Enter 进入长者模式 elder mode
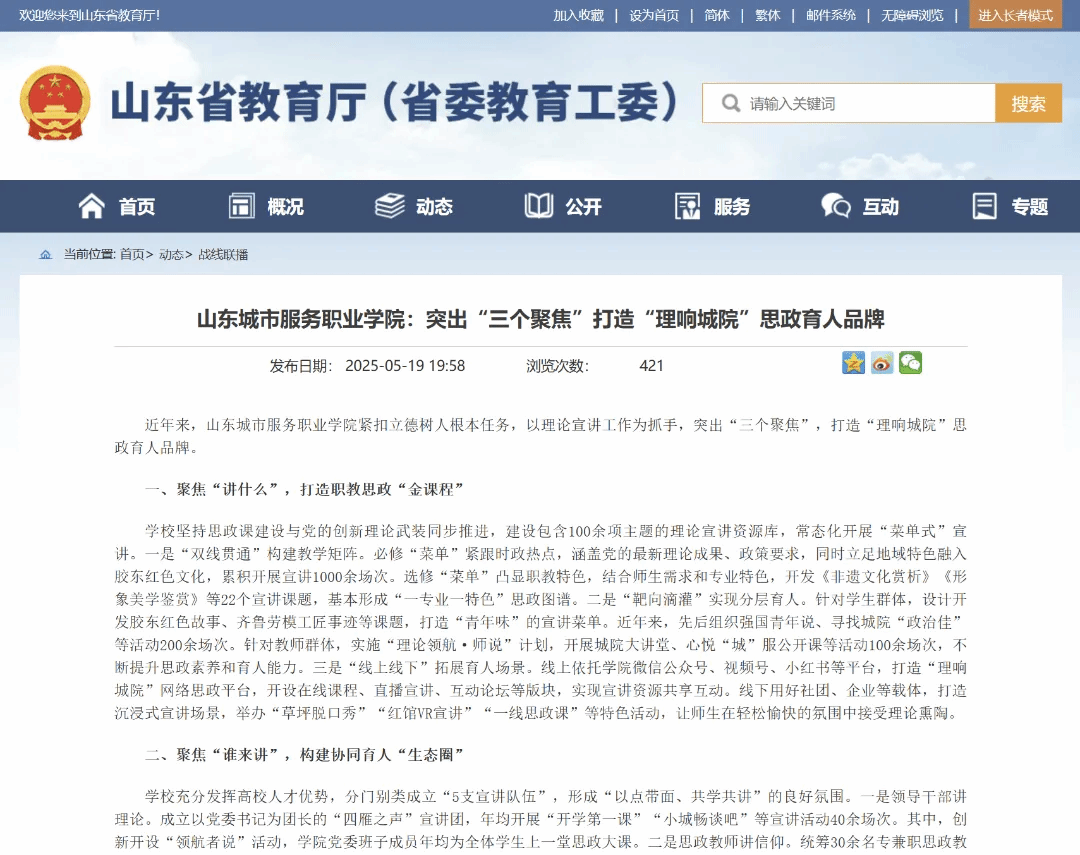The height and width of the screenshot is (855, 1080). click(1015, 15)
